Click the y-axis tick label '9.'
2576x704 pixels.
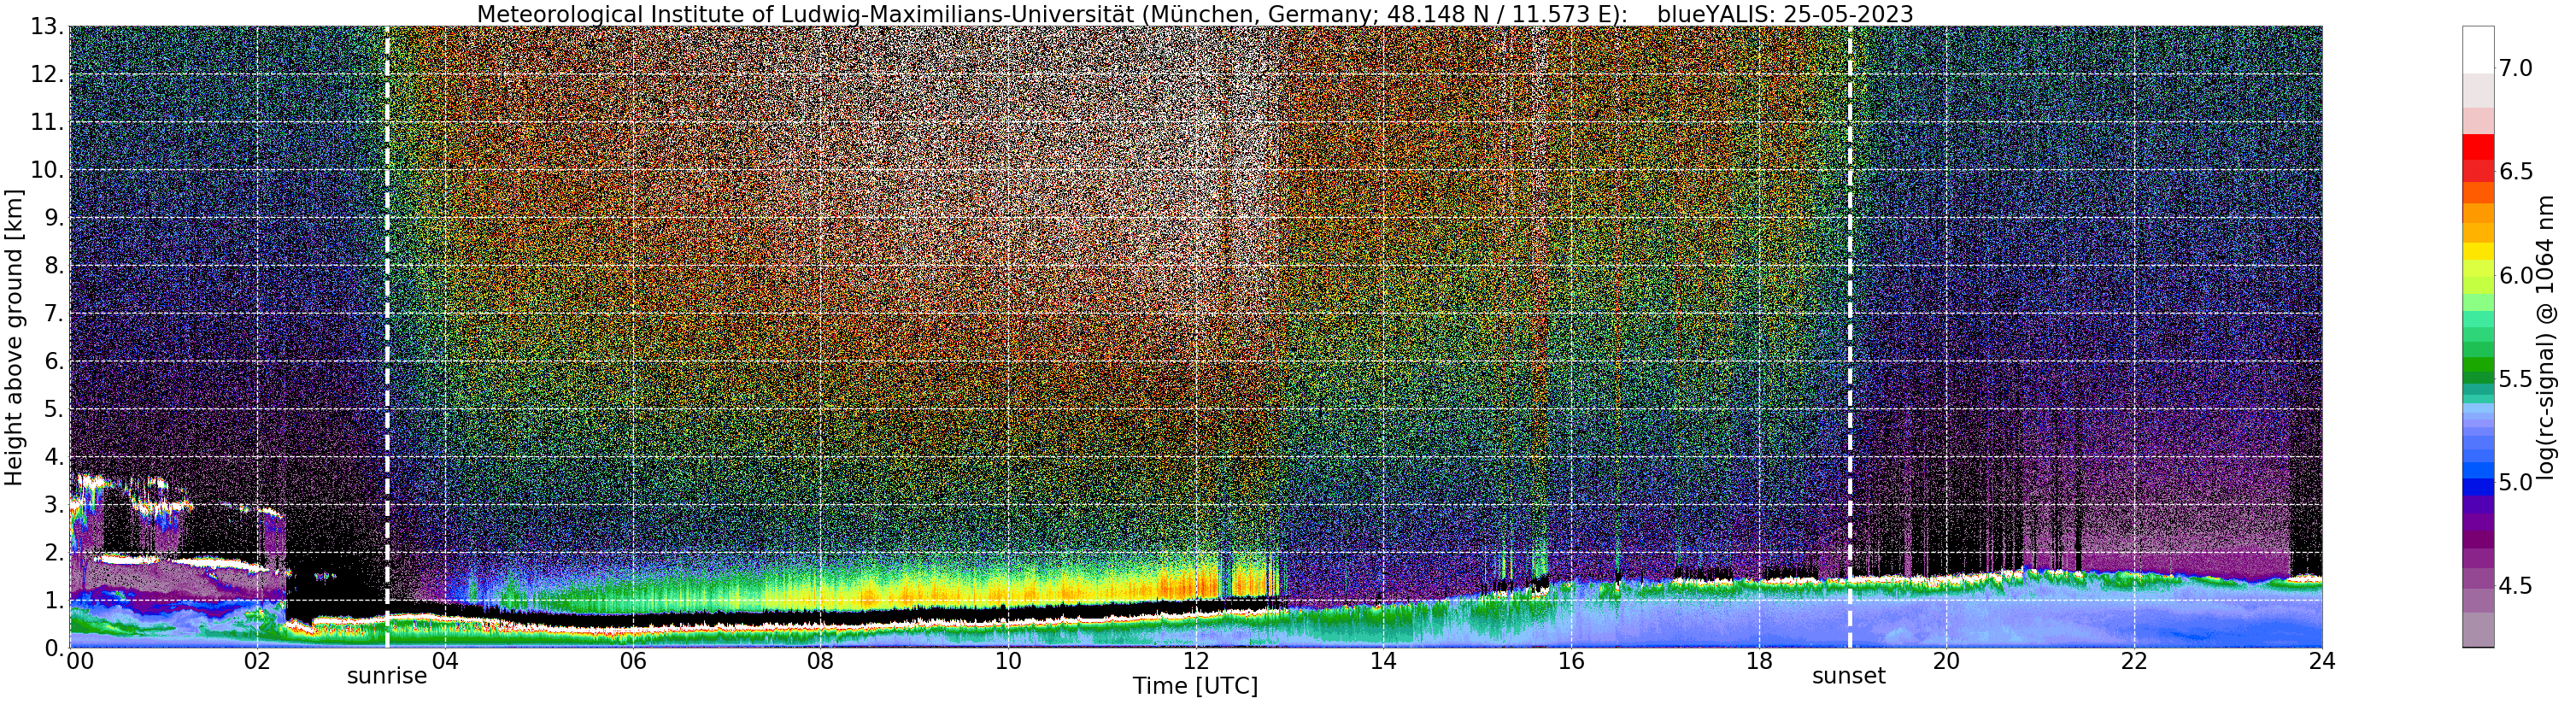(54, 218)
